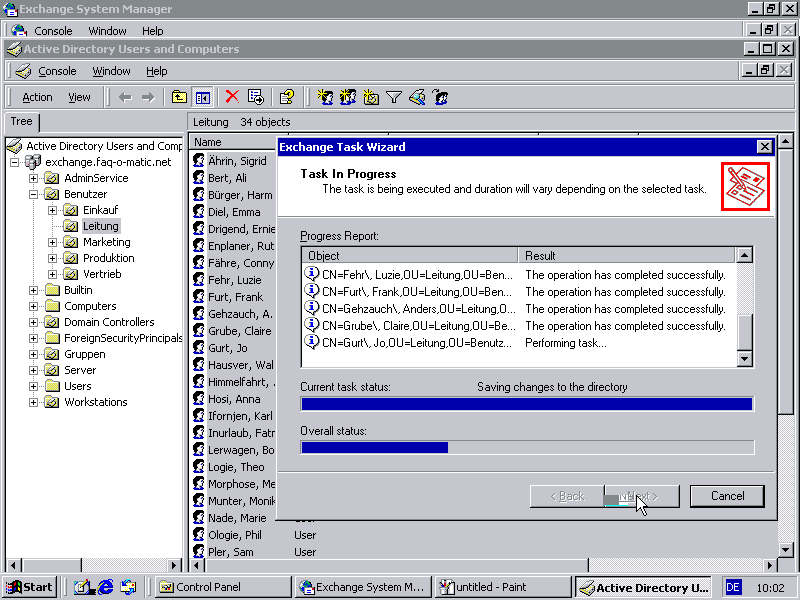Click the Internet Explorer quick launch icon

[x=105, y=587]
